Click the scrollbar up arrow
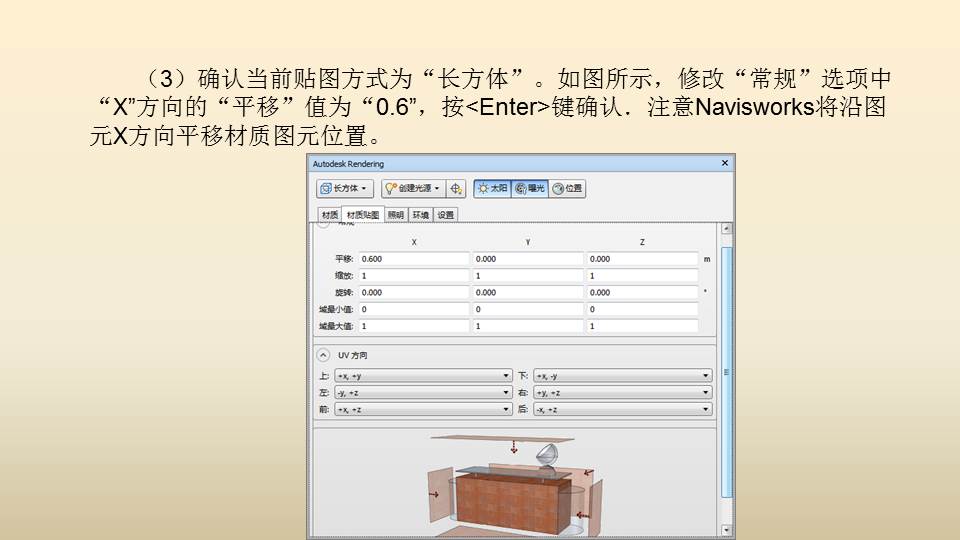Screen dimensions: 960x540 click(x=726, y=228)
